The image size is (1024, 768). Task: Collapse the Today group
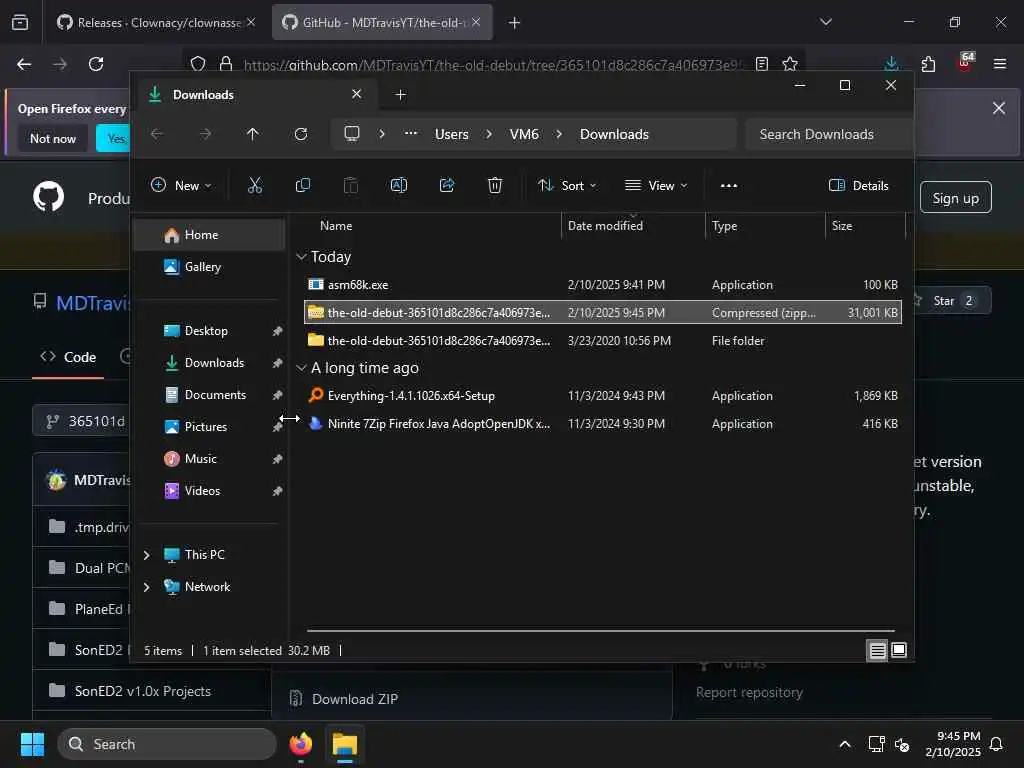coord(301,257)
